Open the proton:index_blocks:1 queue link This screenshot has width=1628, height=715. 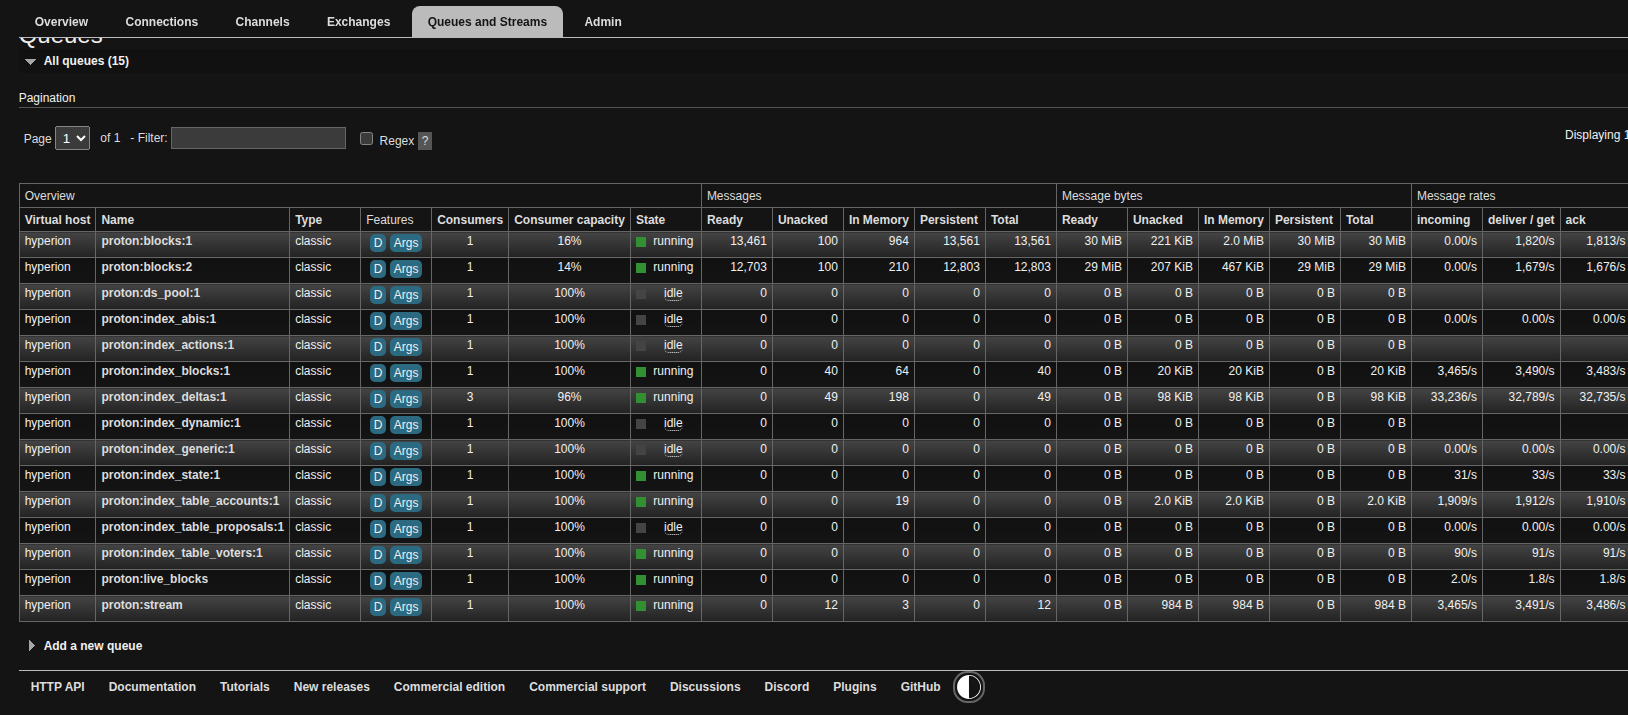[165, 371]
